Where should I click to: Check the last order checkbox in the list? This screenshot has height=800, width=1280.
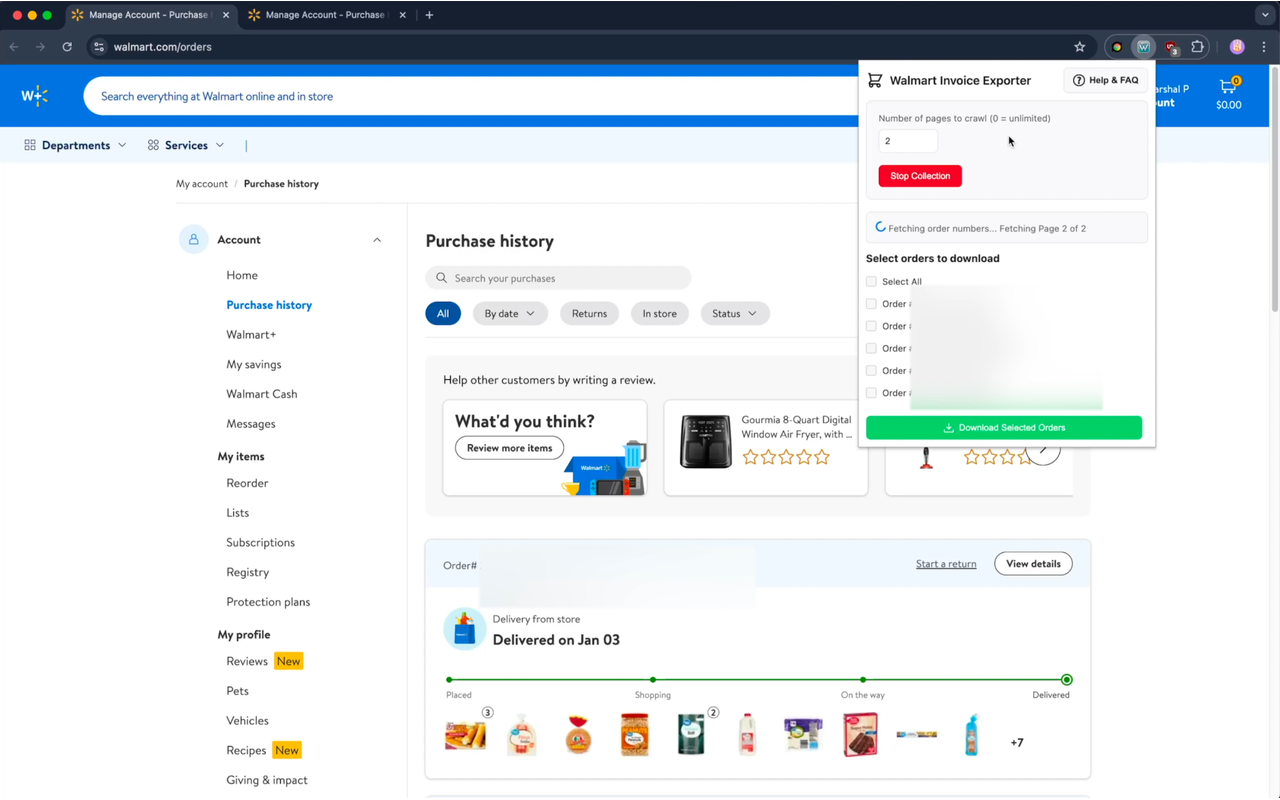[871, 393]
